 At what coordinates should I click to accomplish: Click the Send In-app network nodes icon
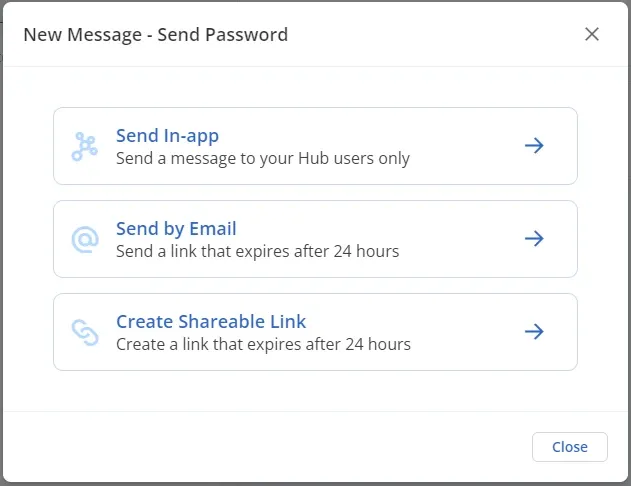tap(85, 146)
